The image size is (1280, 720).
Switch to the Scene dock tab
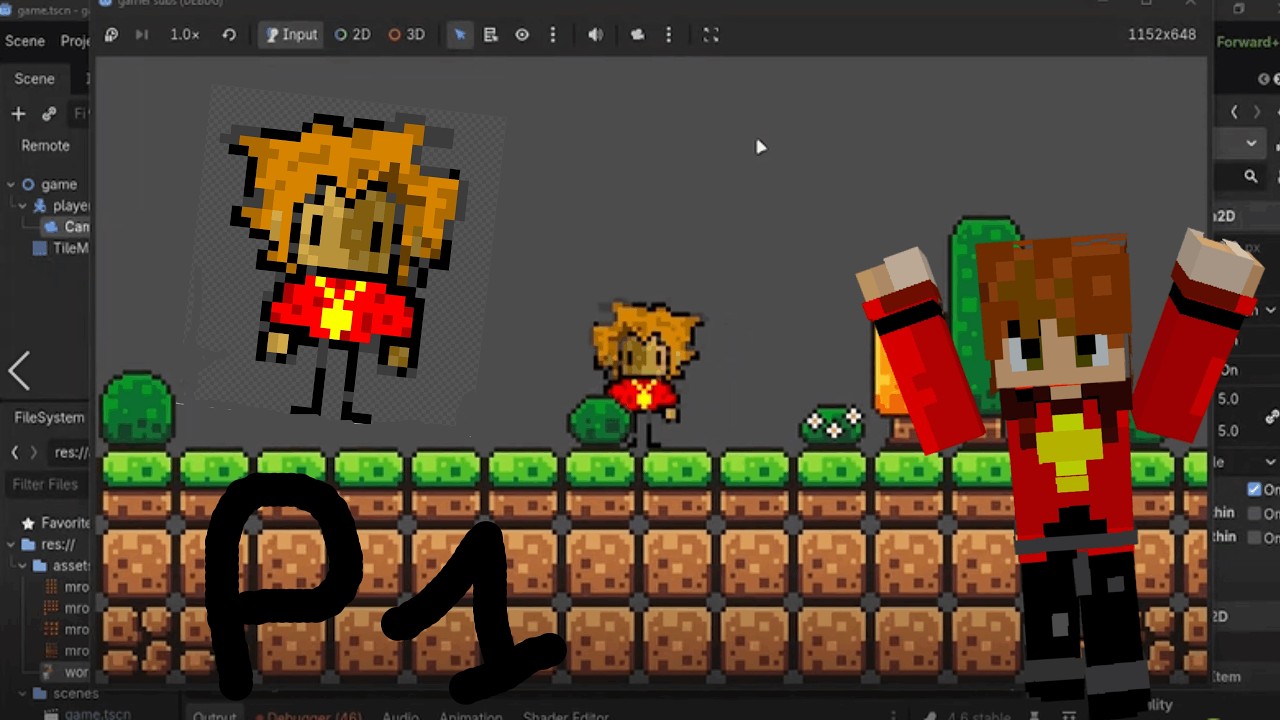coord(34,78)
